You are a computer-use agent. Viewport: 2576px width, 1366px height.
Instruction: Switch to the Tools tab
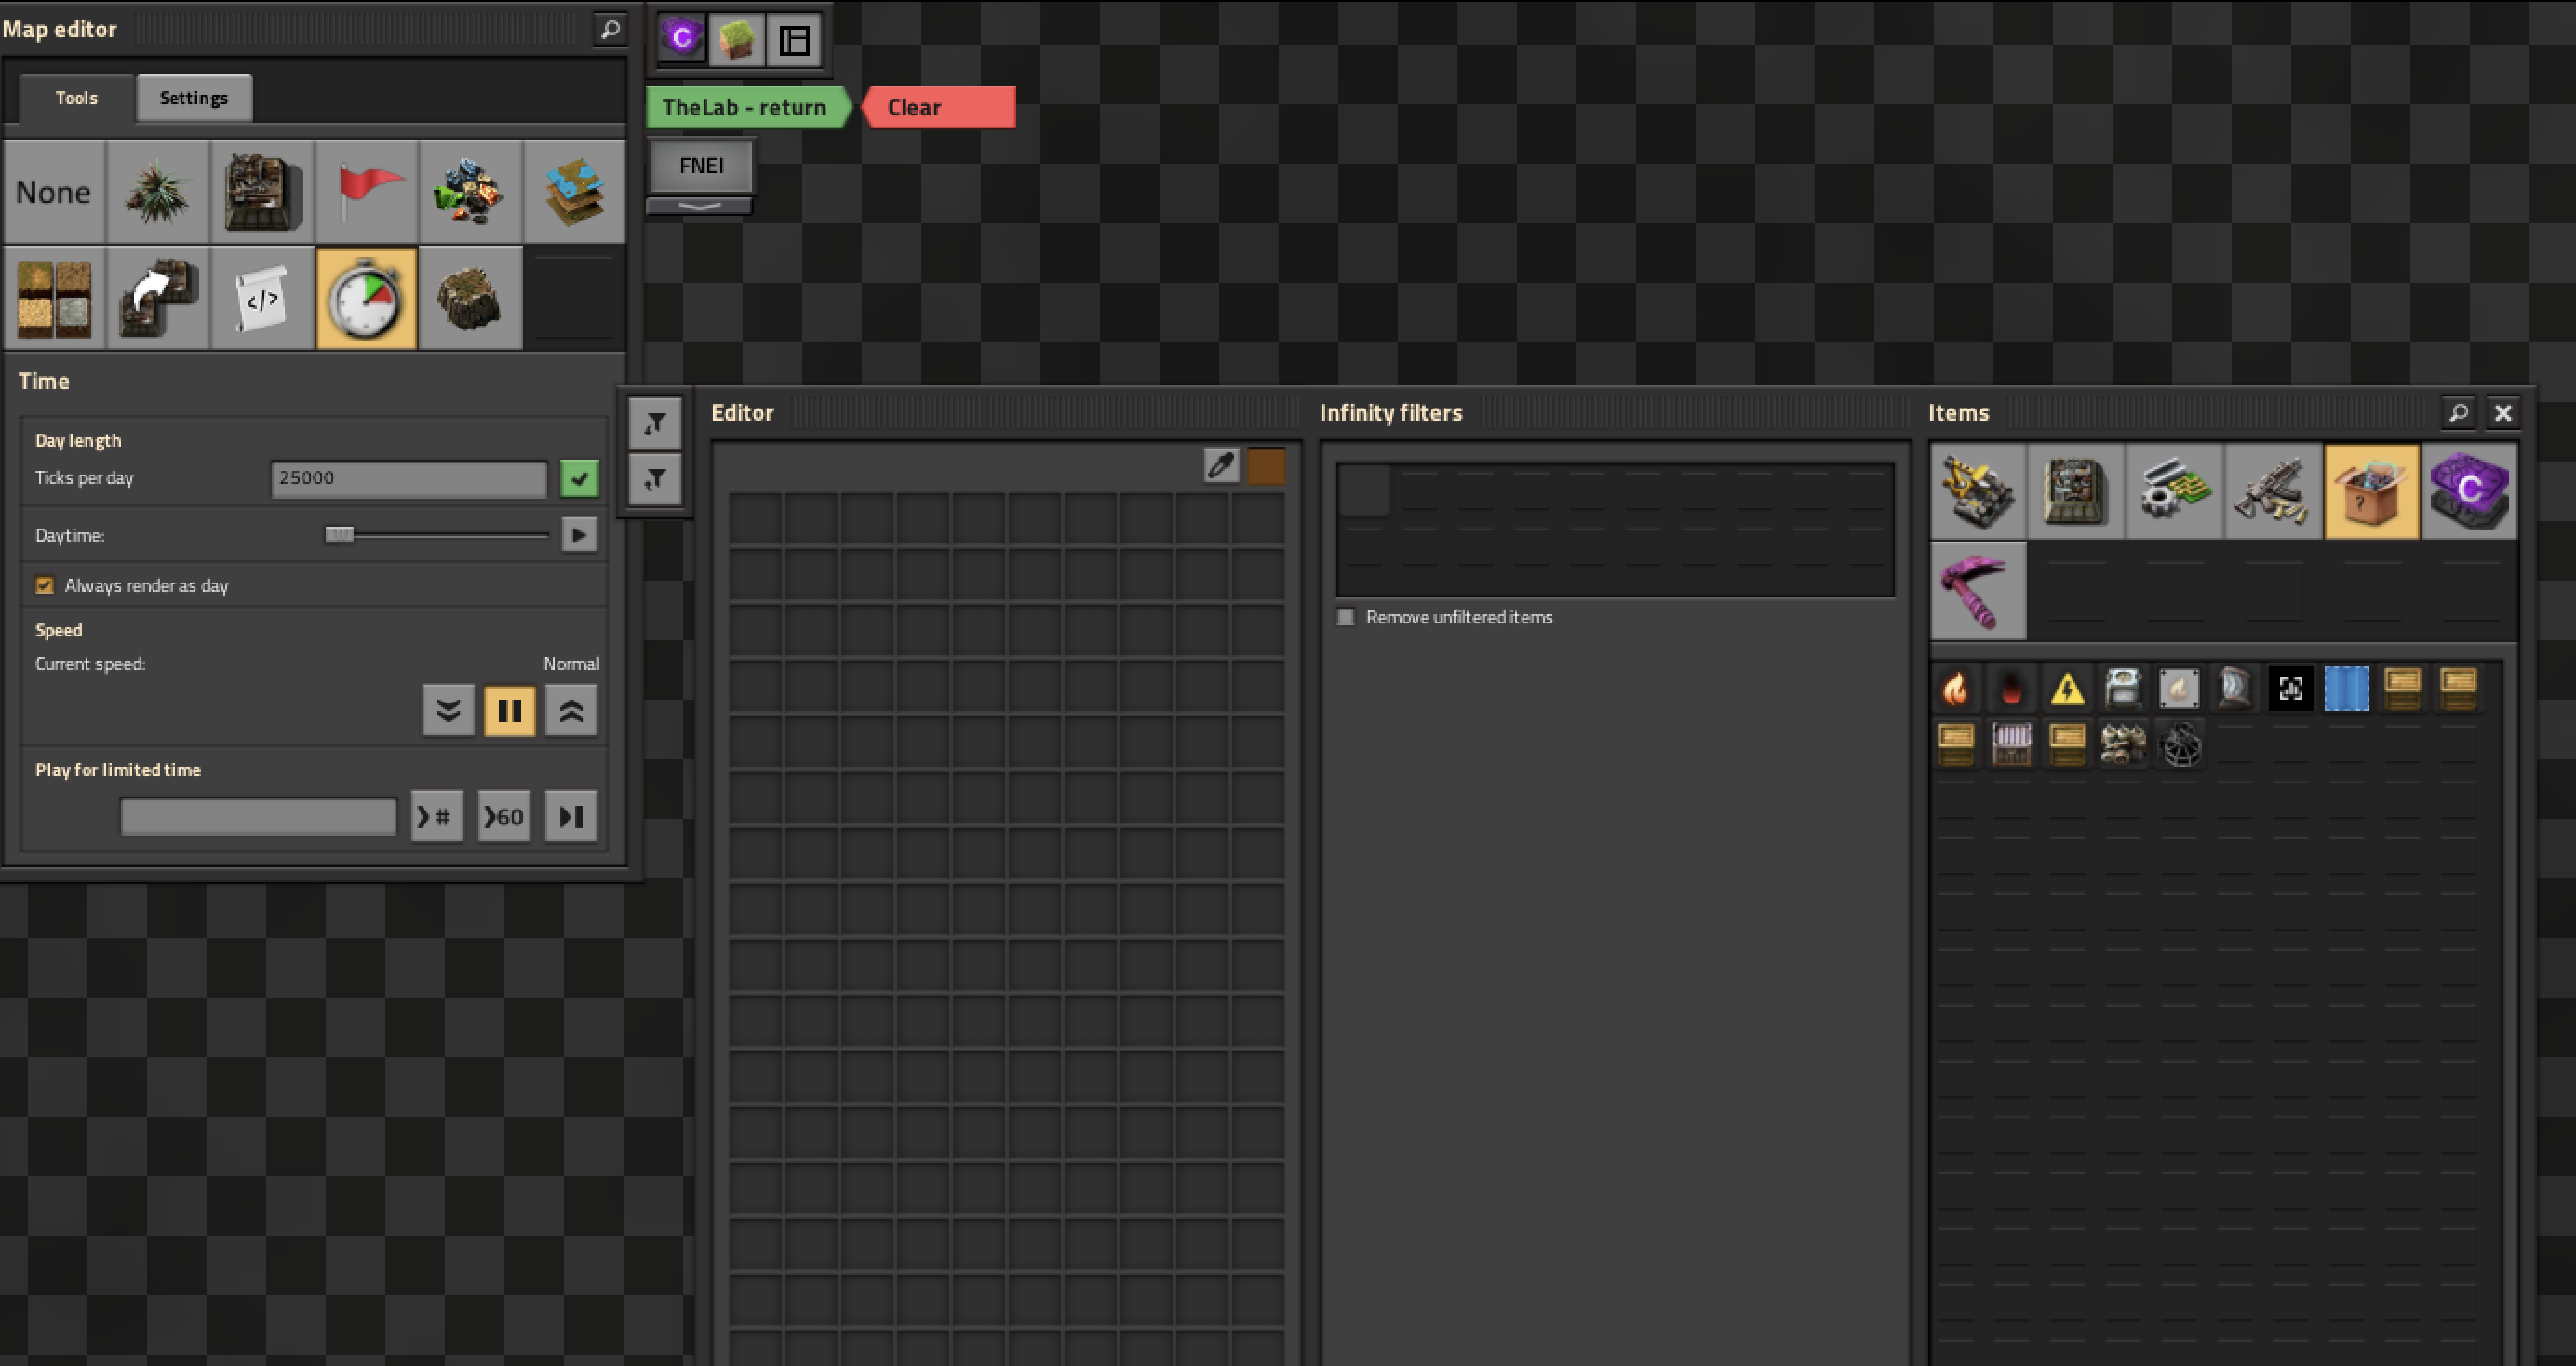click(x=76, y=98)
